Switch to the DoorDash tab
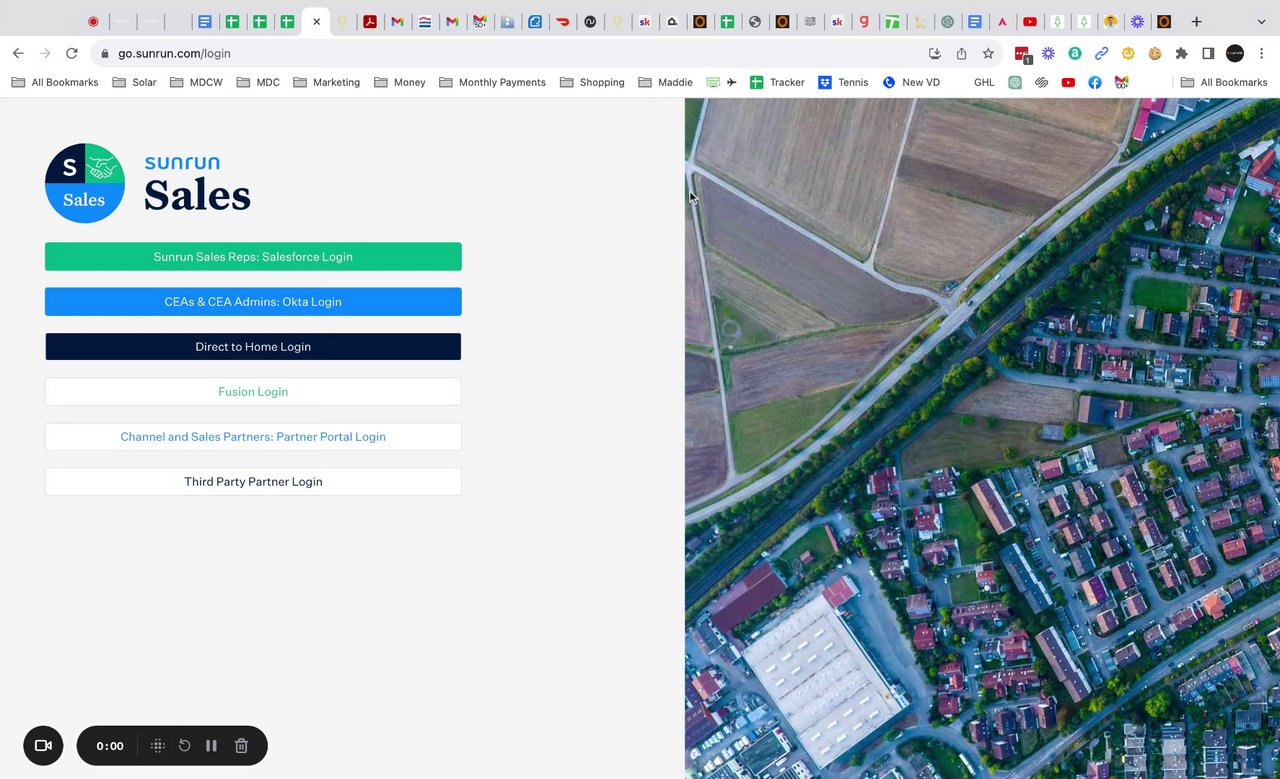The image size is (1280, 779). pos(562,21)
